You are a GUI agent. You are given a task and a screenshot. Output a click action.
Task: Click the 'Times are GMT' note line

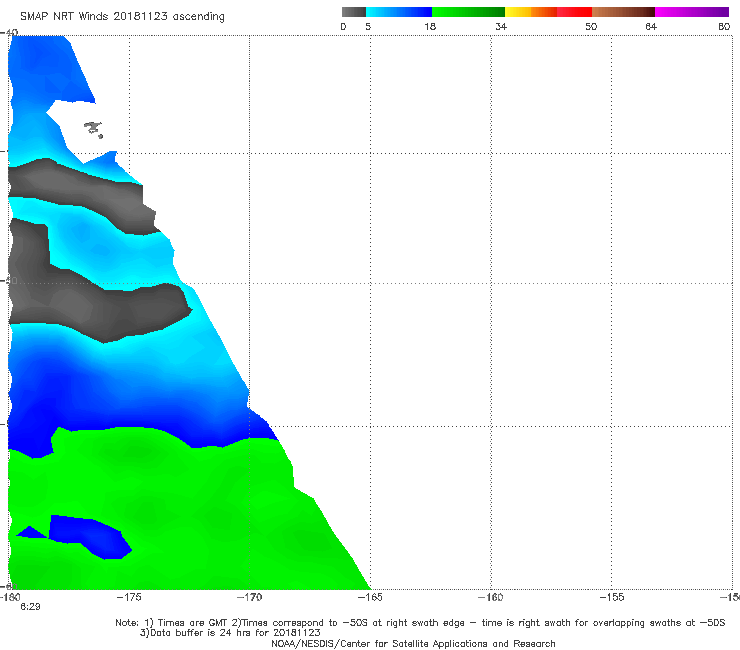(420, 623)
